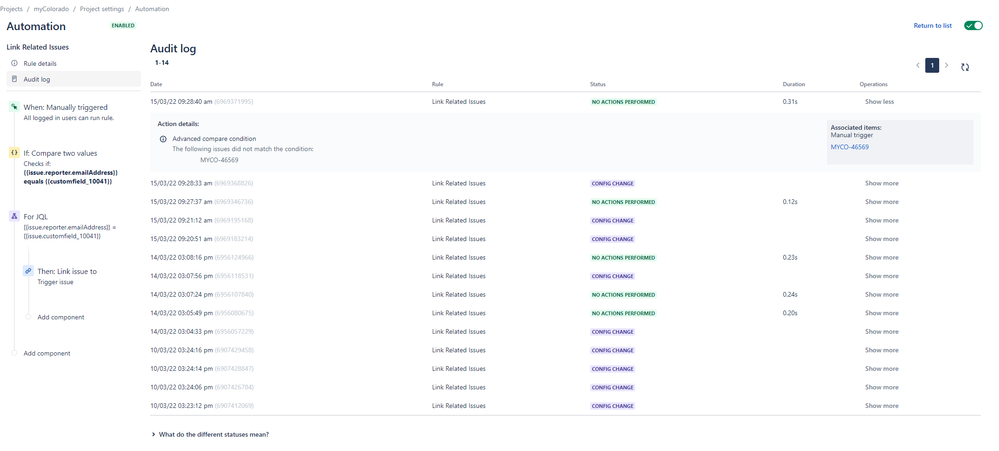Screen dimensions: 999x451
Task: Select the Link issue to action icon
Action: point(28,271)
